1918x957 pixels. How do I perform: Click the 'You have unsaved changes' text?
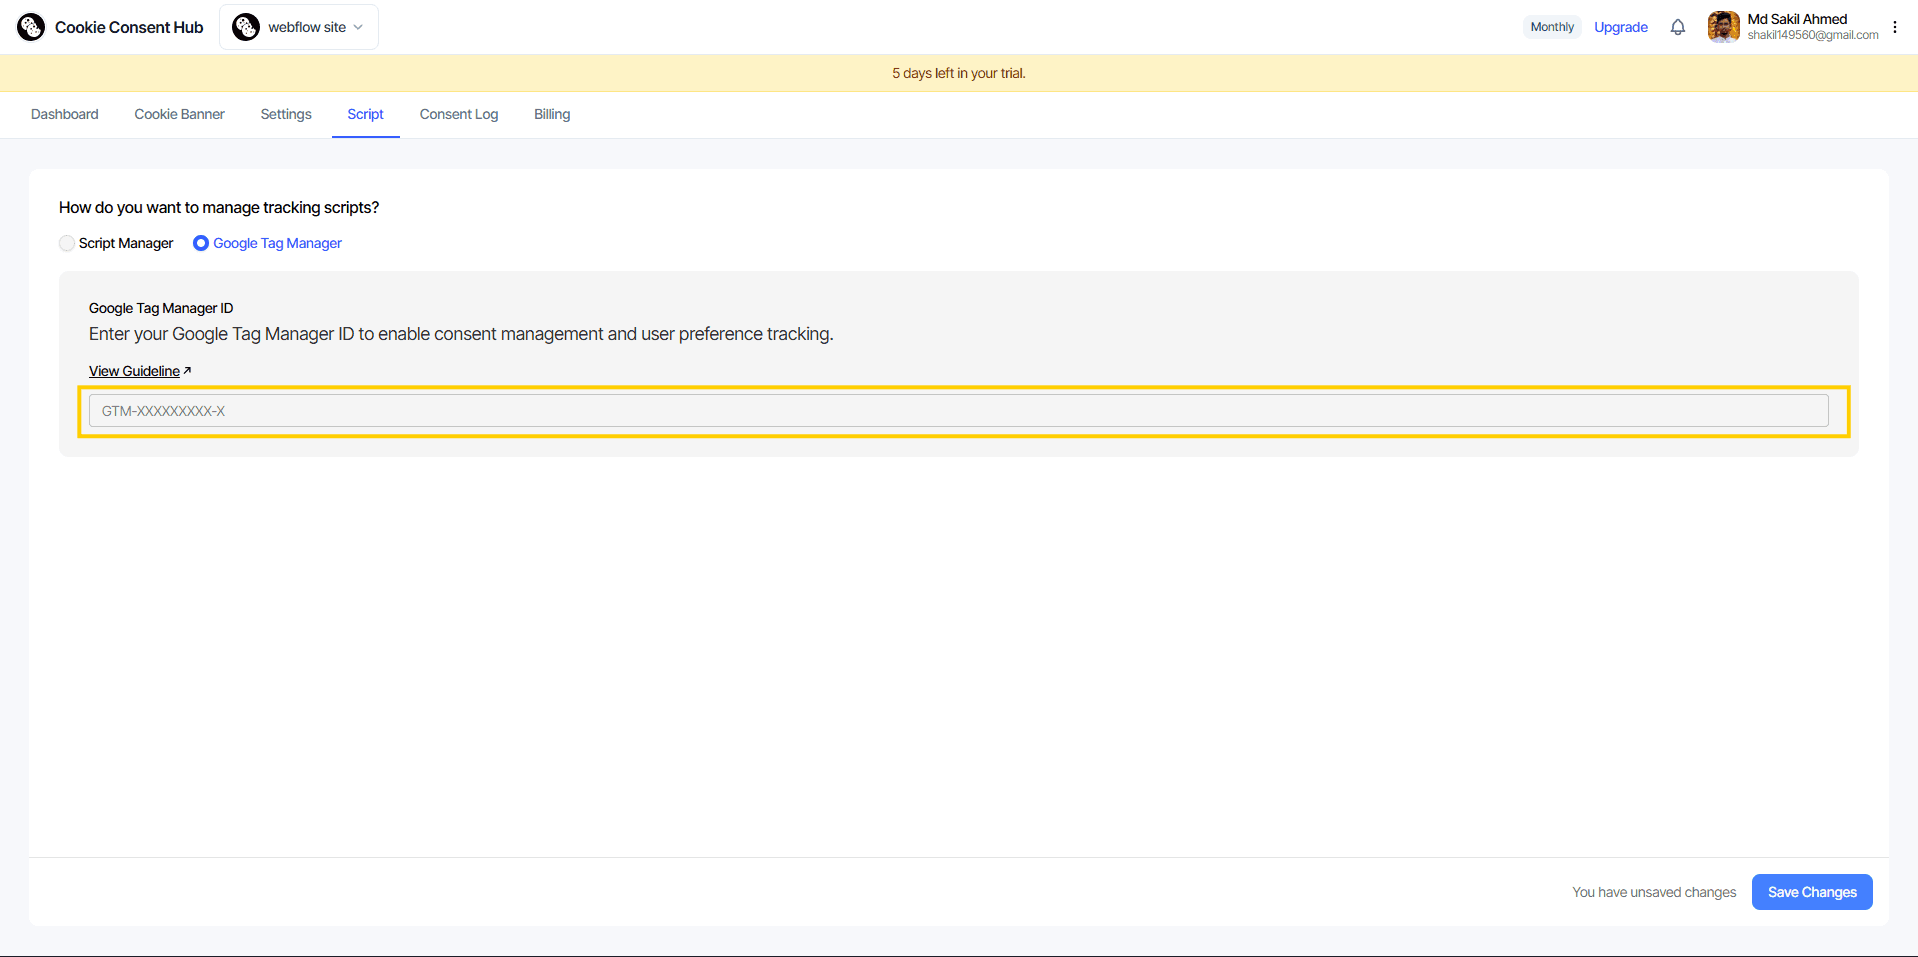point(1654,892)
